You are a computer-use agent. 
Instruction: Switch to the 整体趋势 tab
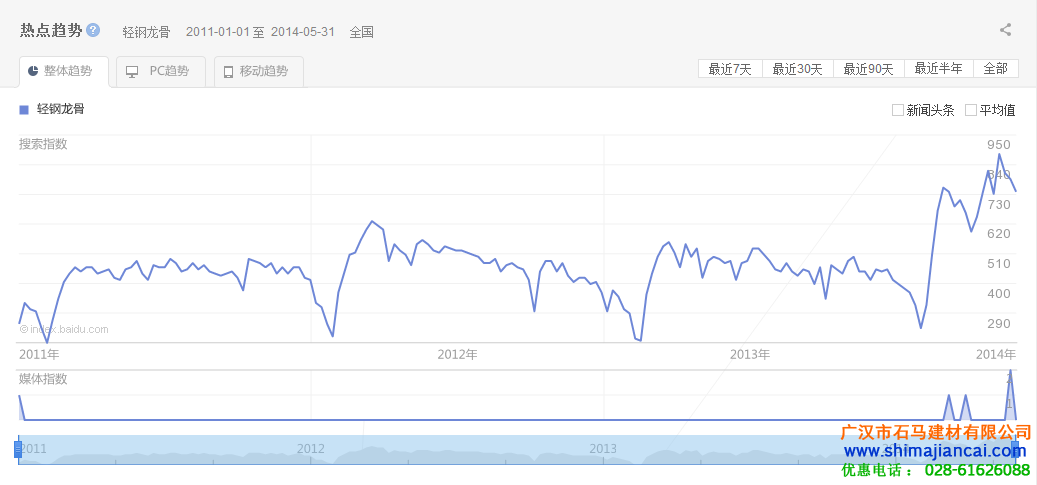coord(63,71)
